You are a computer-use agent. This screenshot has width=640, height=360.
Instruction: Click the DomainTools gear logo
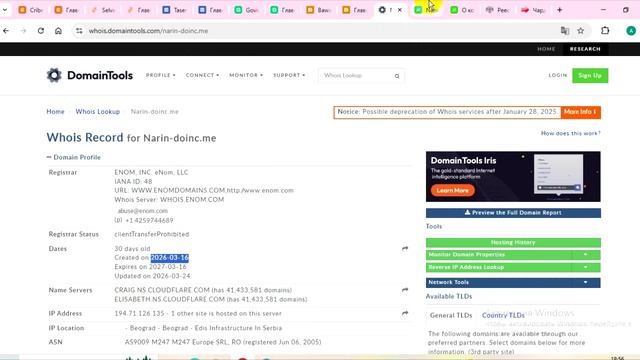pos(54,75)
